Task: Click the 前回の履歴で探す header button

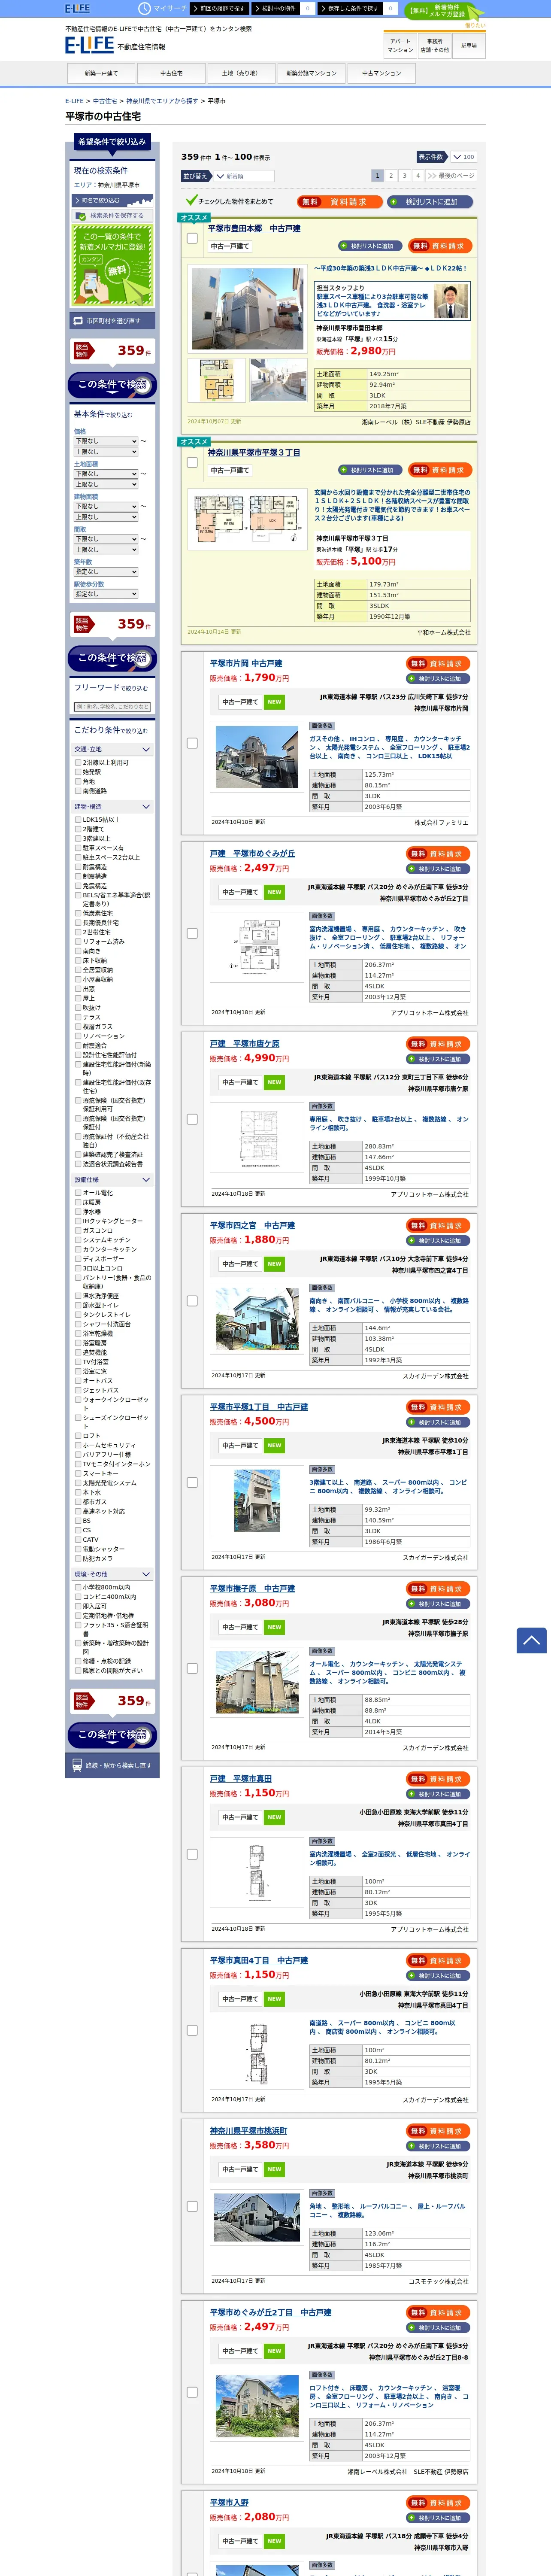Action: tap(221, 8)
